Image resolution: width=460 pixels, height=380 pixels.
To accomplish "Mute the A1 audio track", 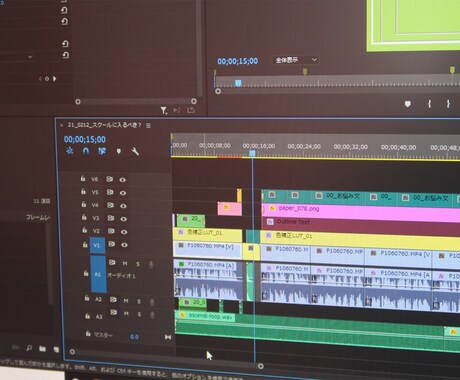I will 125,264.
